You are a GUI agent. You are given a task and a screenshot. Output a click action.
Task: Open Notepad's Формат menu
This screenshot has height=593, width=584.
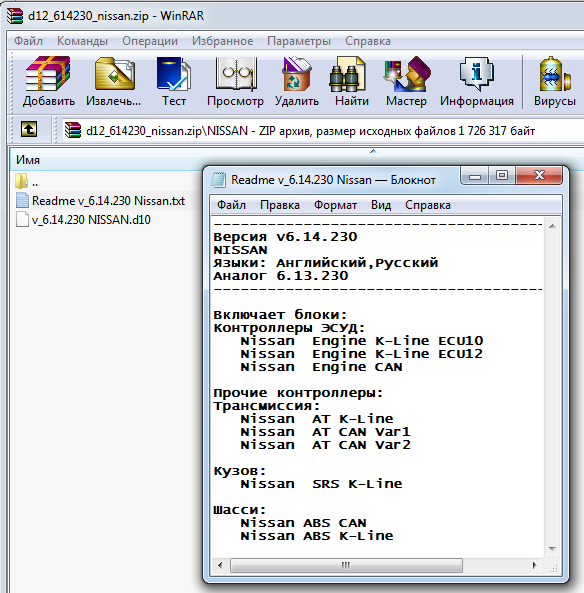click(x=335, y=205)
